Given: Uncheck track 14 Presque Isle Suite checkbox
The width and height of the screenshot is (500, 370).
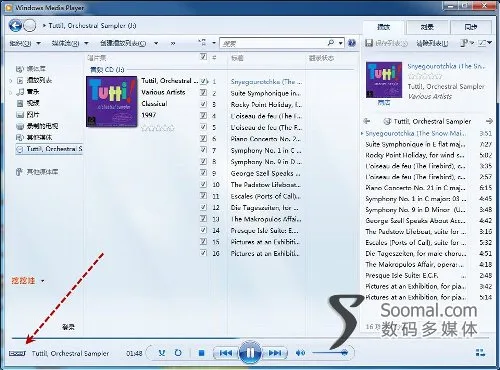Looking at the screenshot, I should point(204,230).
